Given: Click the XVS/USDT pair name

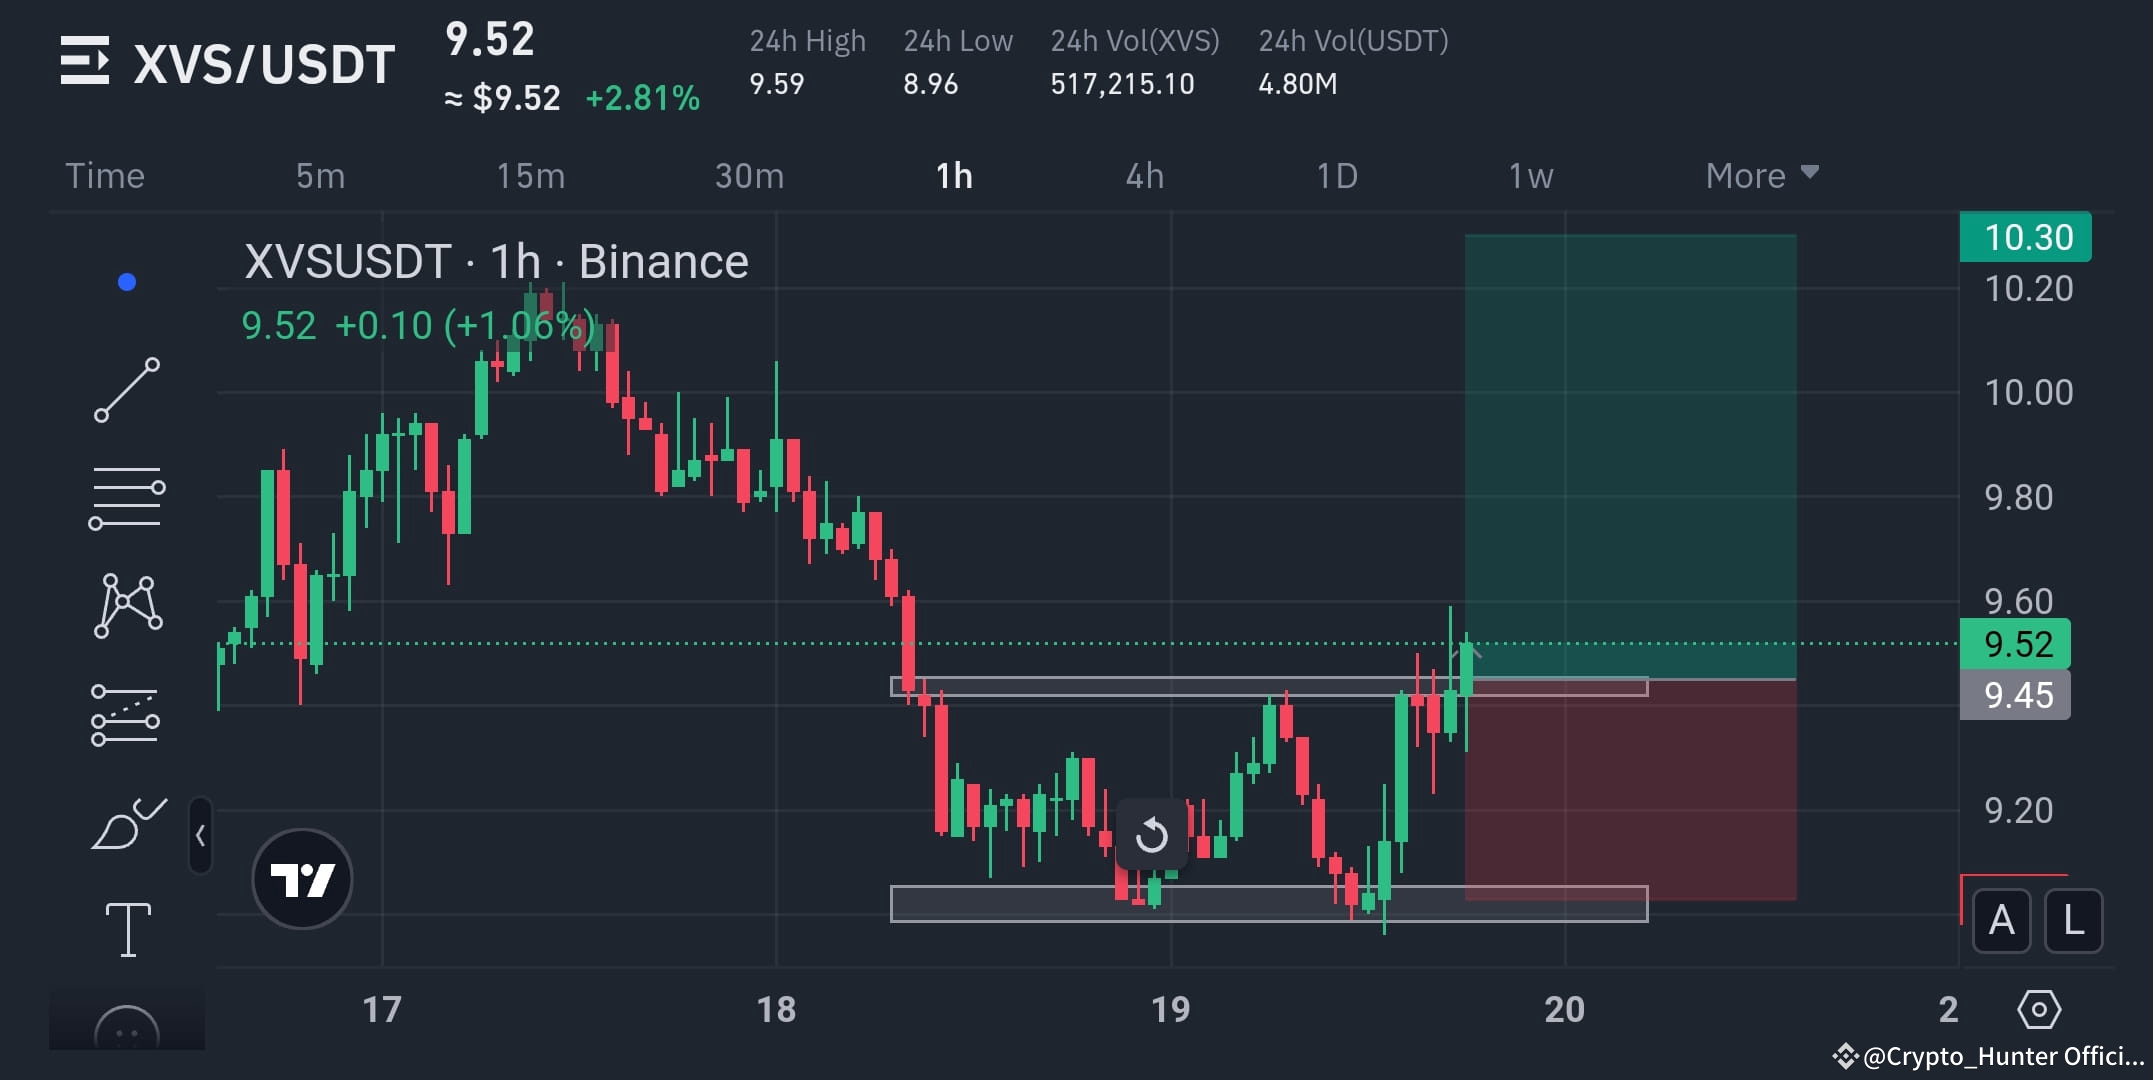Looking at the screenshot, I should pos(263,61).
